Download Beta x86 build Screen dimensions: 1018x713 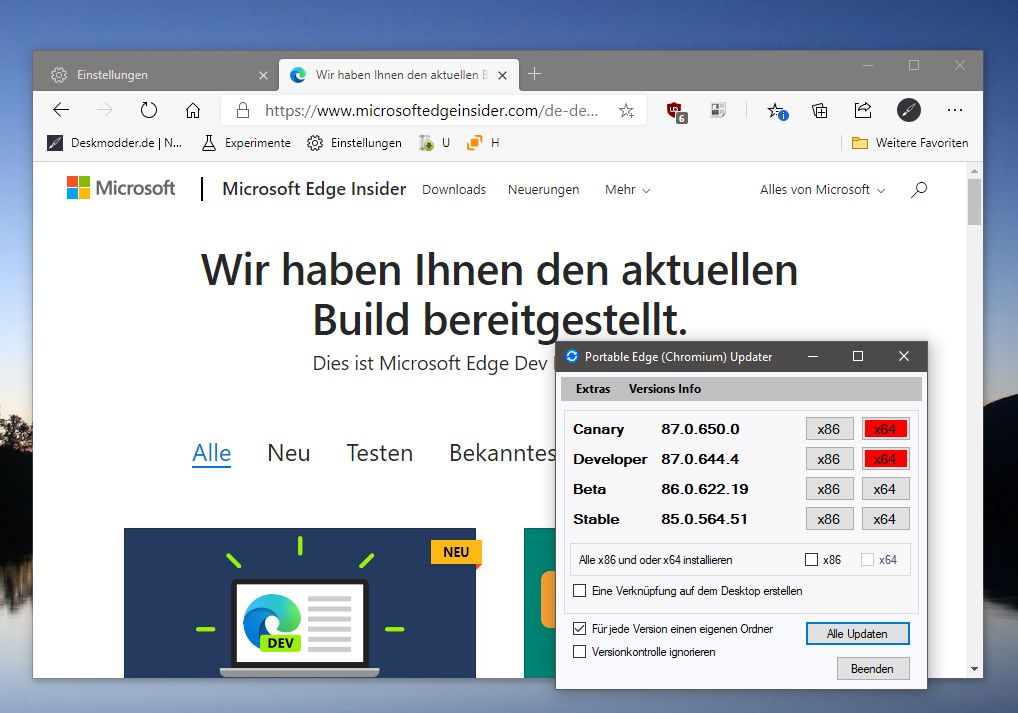[x=829, y=489]
